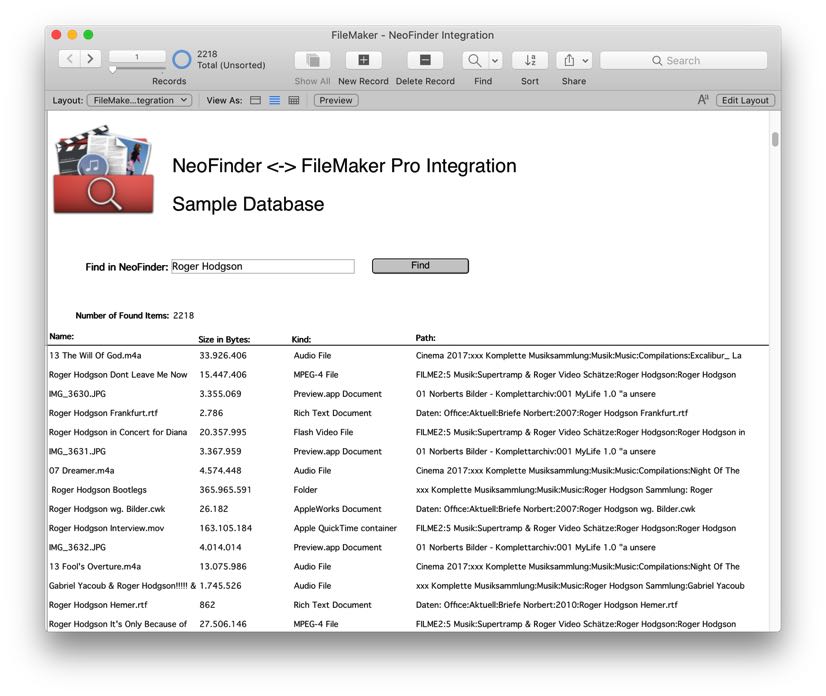
Task: Click the path ending 'Sammlung:Gabriel Yacoub'
Action: coord(580,586)
